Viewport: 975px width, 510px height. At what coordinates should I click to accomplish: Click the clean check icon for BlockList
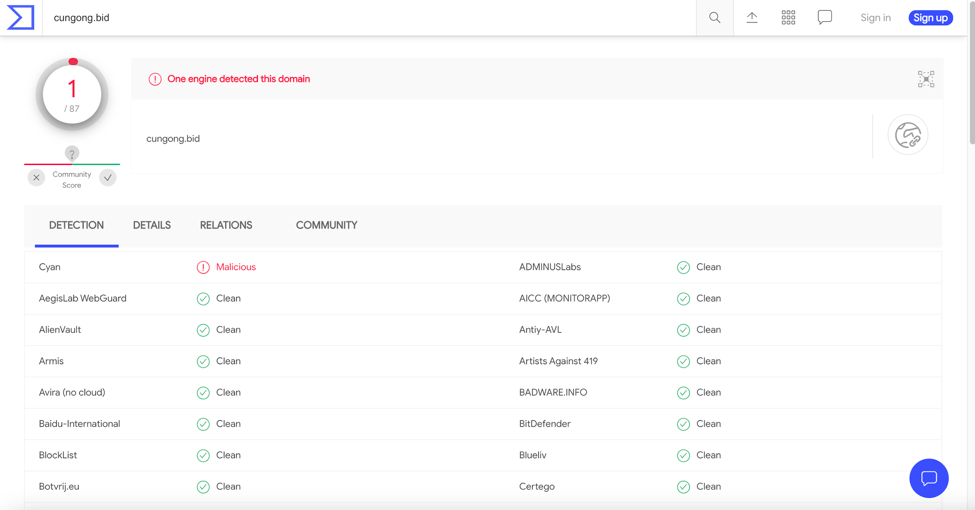(x=203, y=455)
